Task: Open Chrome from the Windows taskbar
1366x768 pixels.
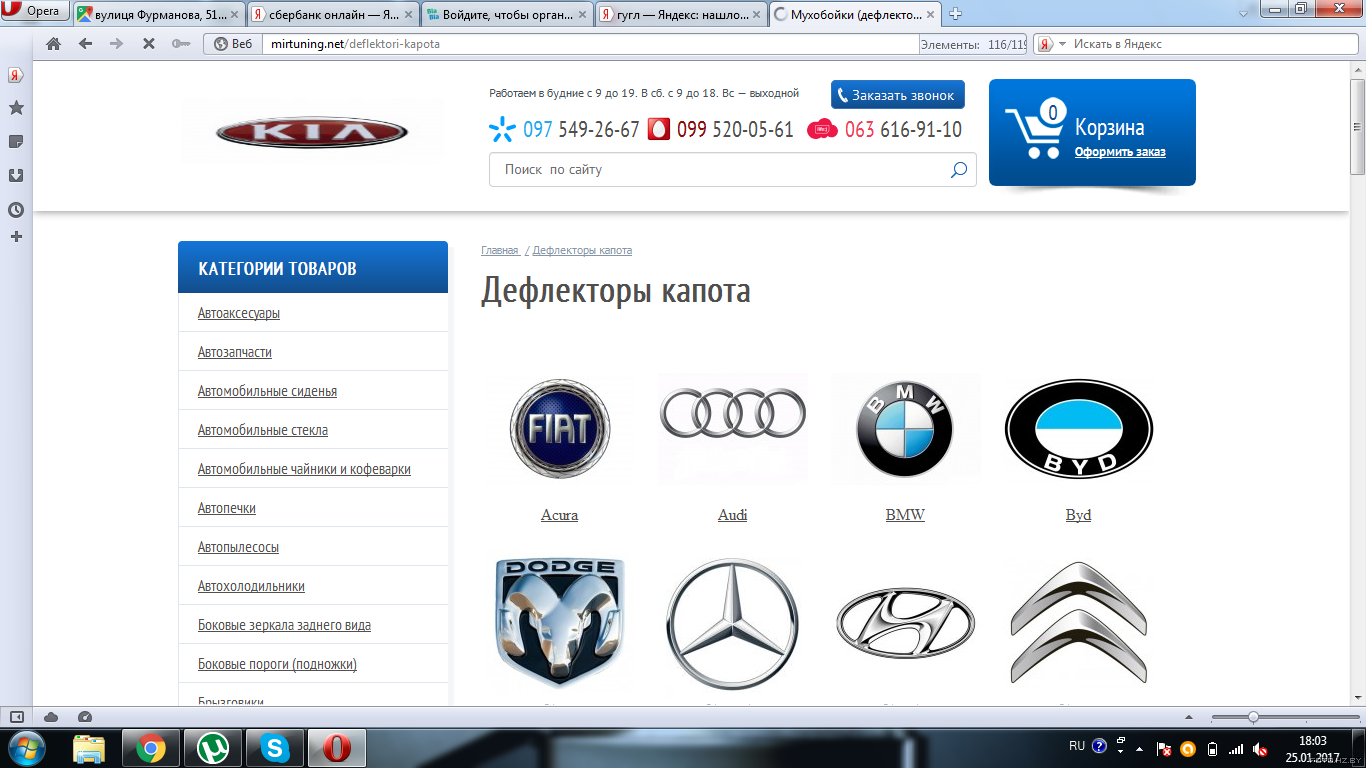Action: click(151, 748)
